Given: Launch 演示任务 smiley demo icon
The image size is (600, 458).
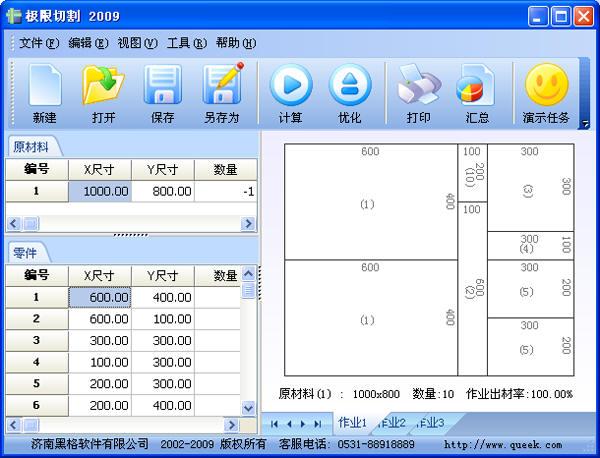Looking at the screenshot, I should [546, 85].
